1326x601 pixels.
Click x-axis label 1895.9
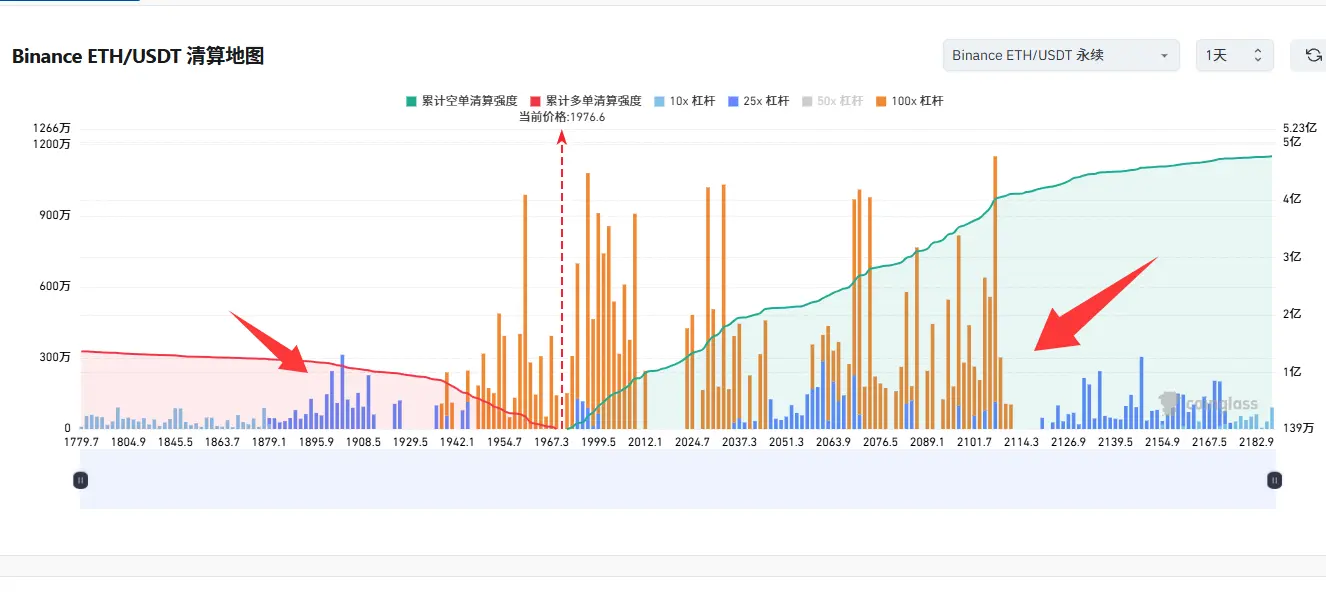click(316, 442)
